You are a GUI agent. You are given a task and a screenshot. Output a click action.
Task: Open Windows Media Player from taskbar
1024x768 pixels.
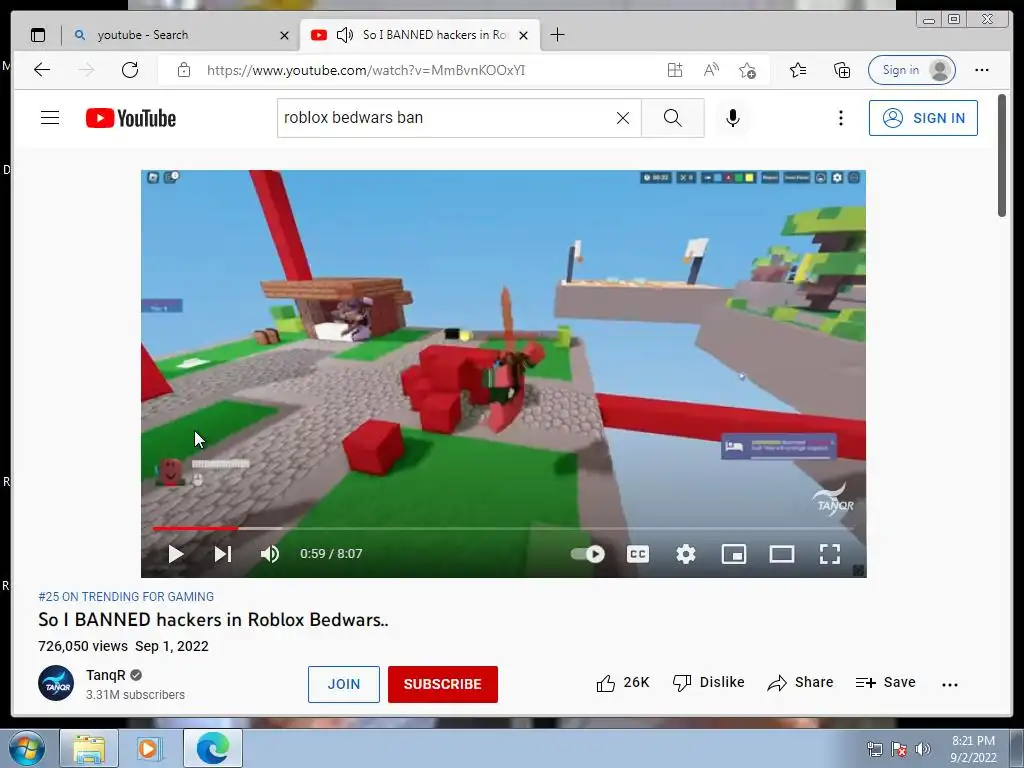click(149, 748)
